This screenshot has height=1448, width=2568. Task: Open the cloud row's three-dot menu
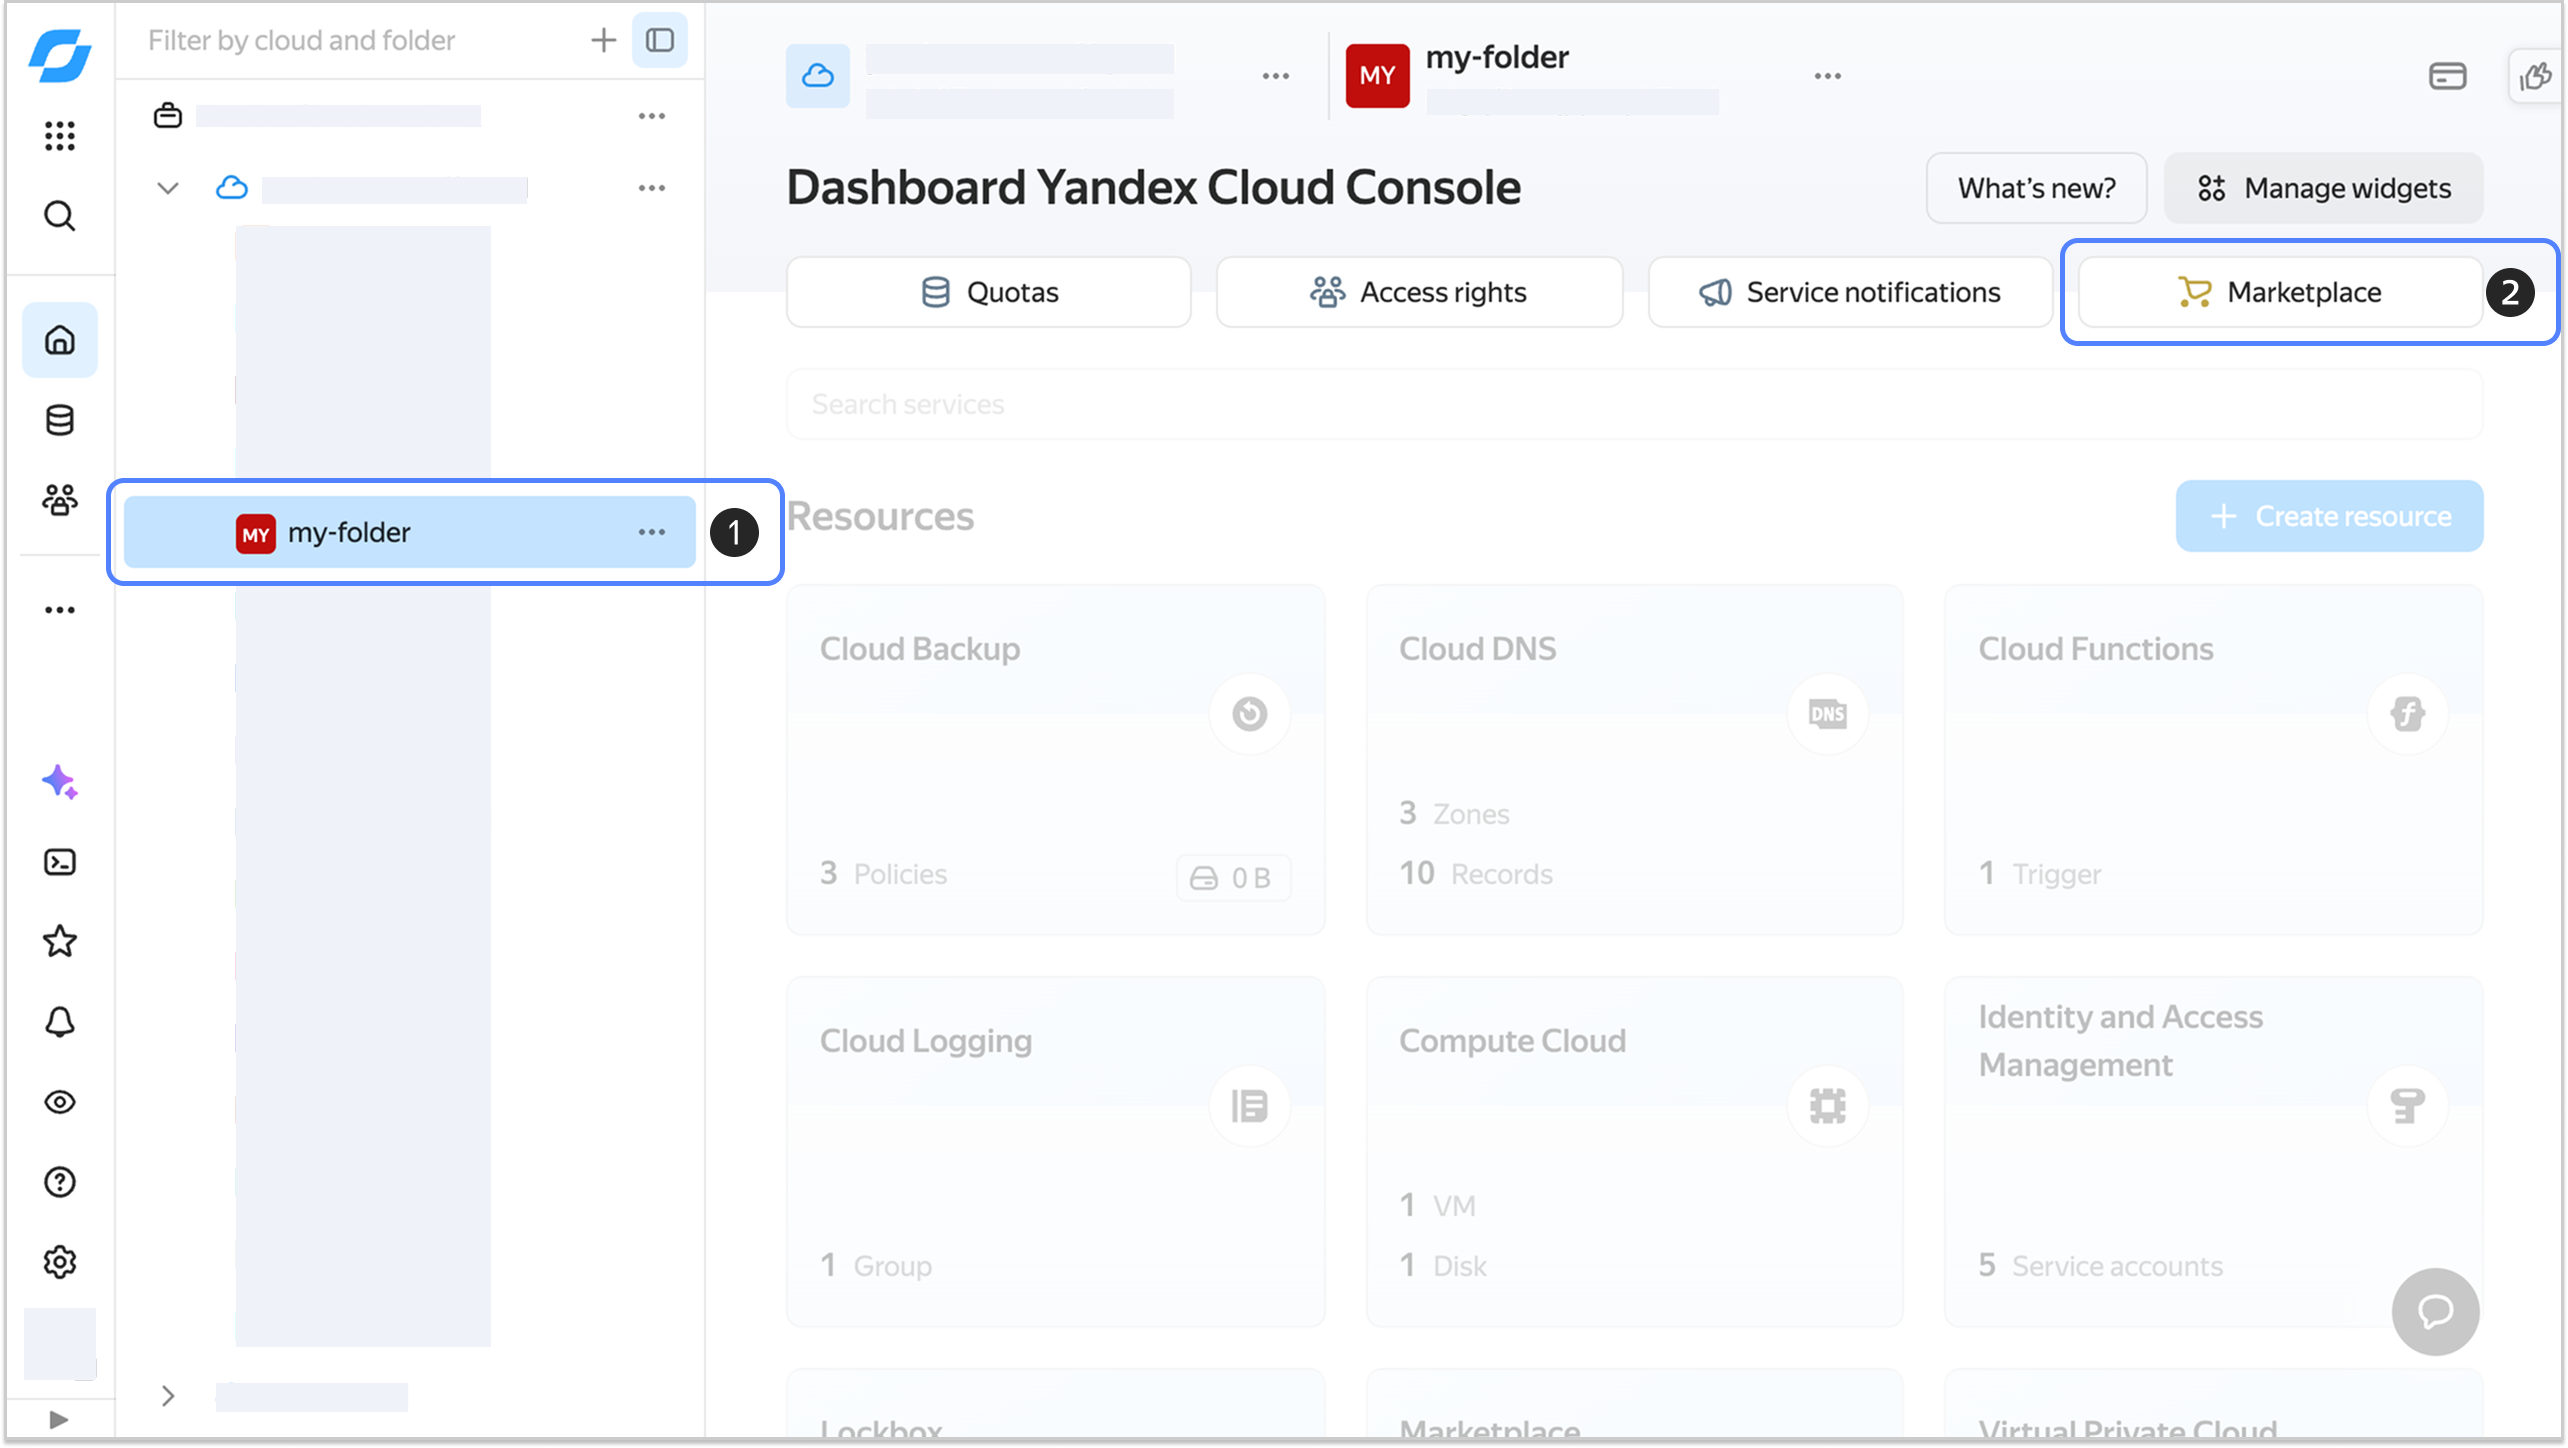coord(652,188)
